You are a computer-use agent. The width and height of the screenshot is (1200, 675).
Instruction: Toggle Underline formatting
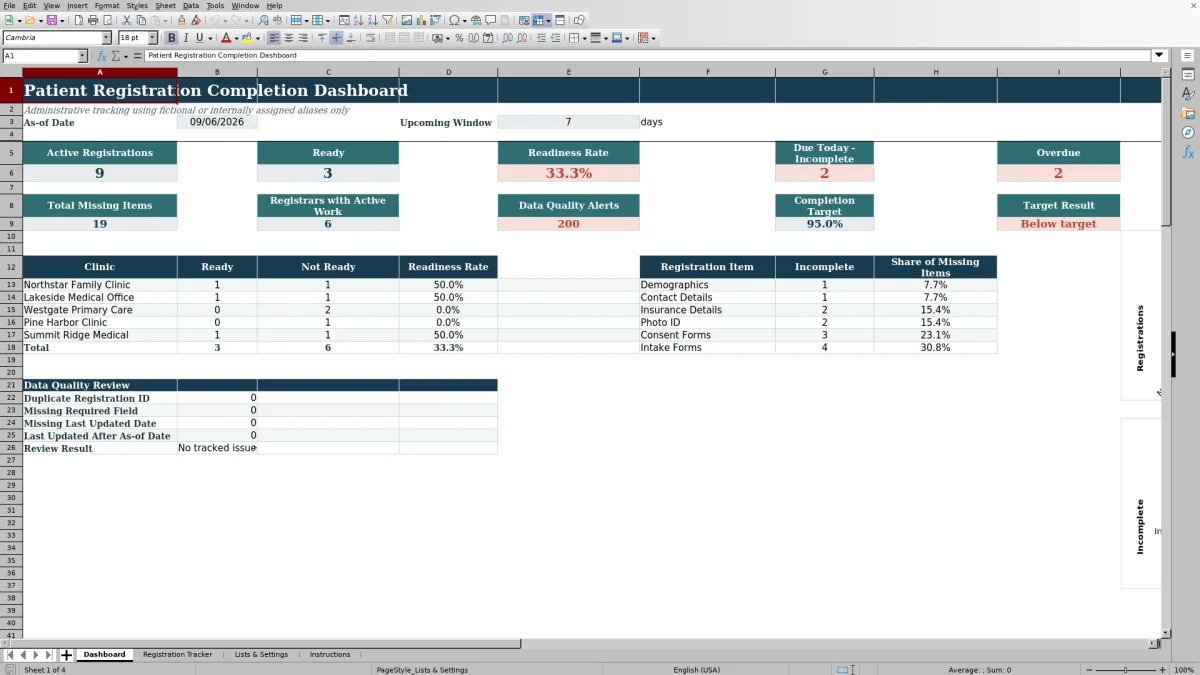click(200, 38)
